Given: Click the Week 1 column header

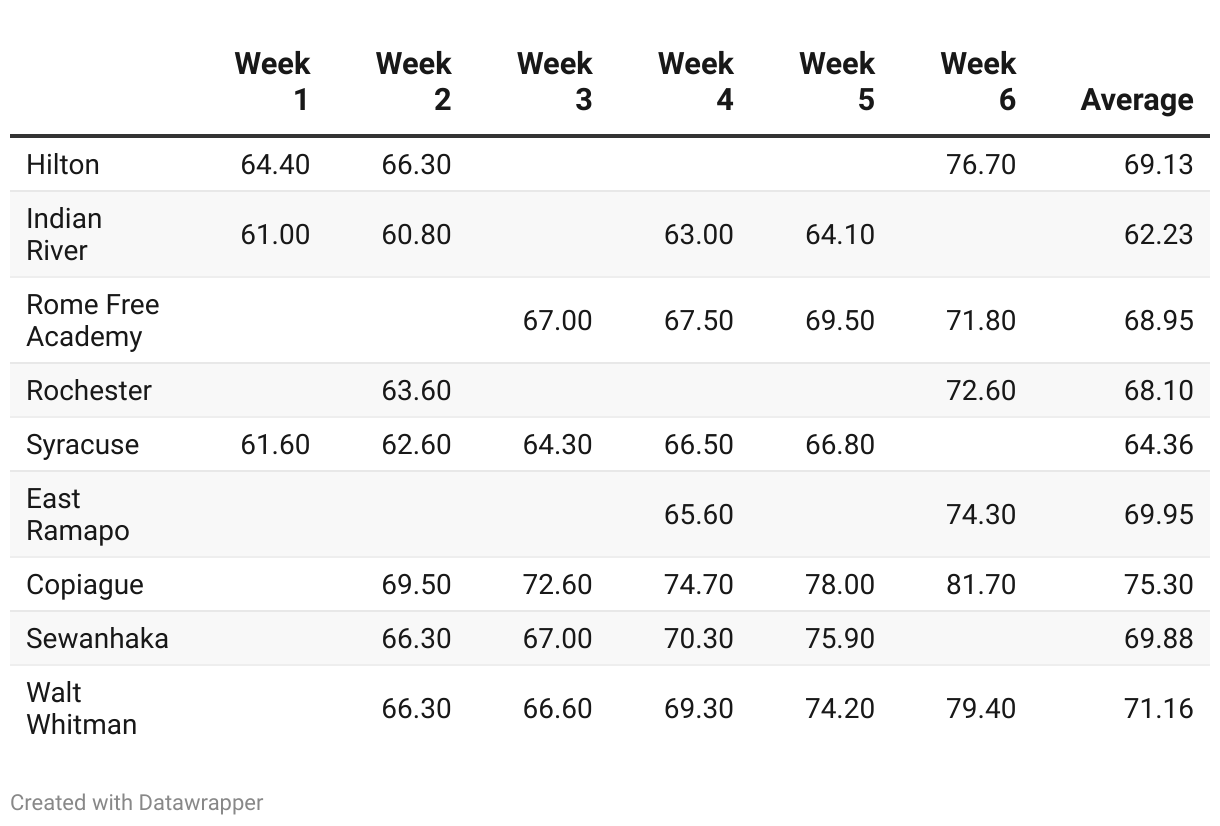Looking at the screenshot, I should (x=272, y=81).
